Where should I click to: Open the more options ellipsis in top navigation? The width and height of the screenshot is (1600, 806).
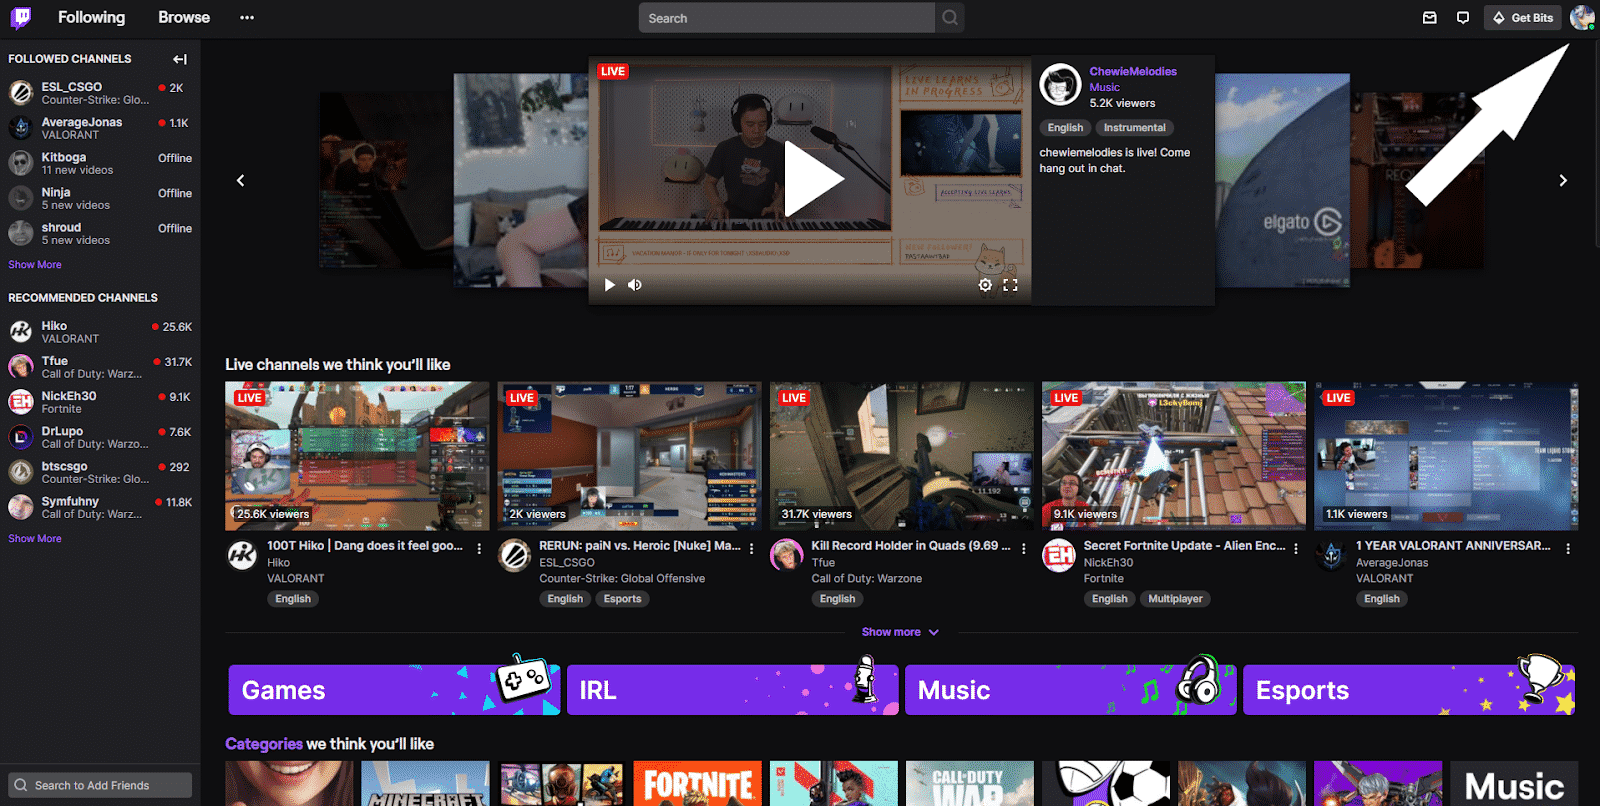[x=247, y=18]
